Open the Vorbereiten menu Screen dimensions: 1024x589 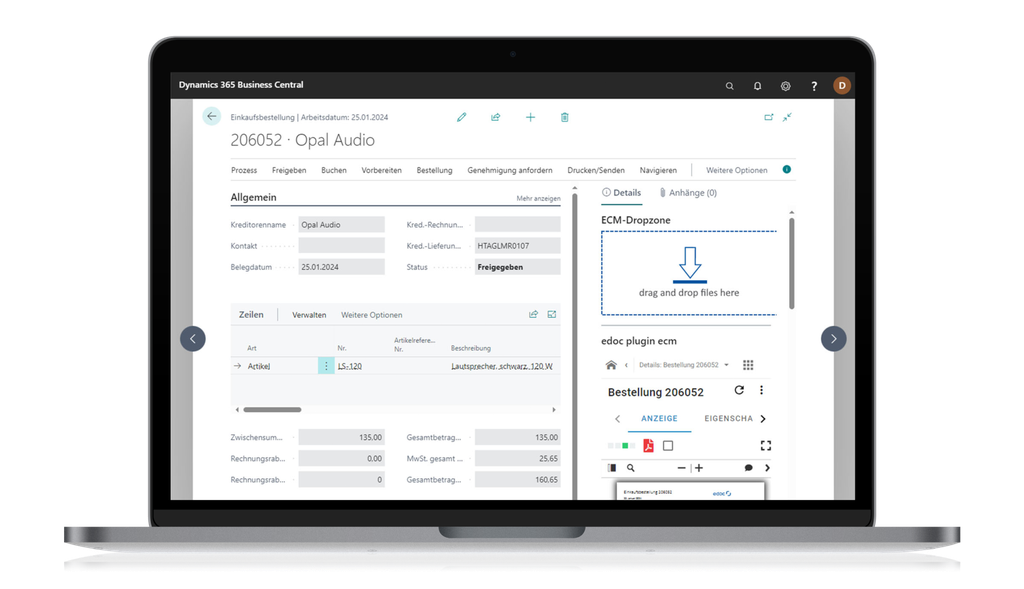381,170
